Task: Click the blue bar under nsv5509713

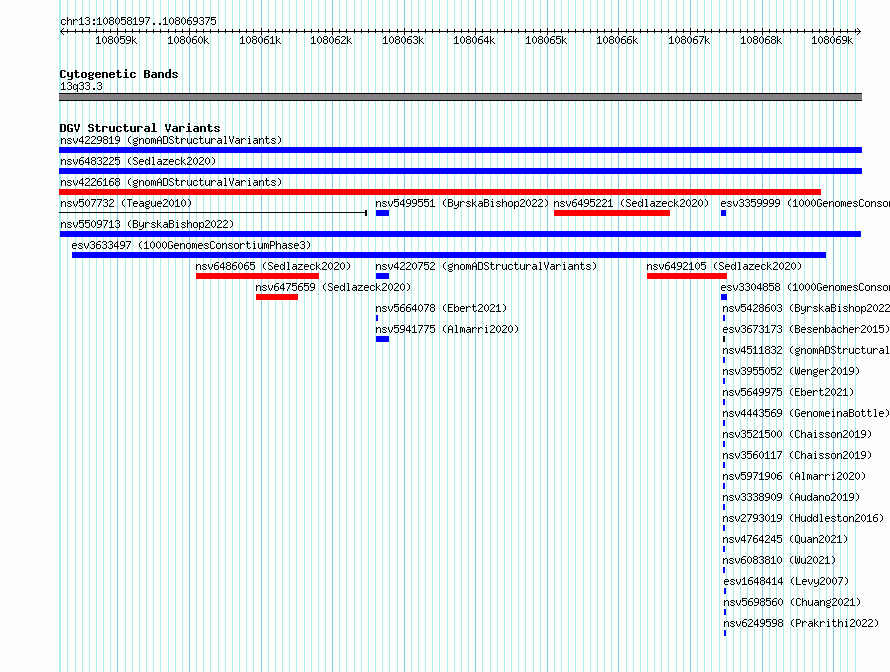Action: point(460,234)
